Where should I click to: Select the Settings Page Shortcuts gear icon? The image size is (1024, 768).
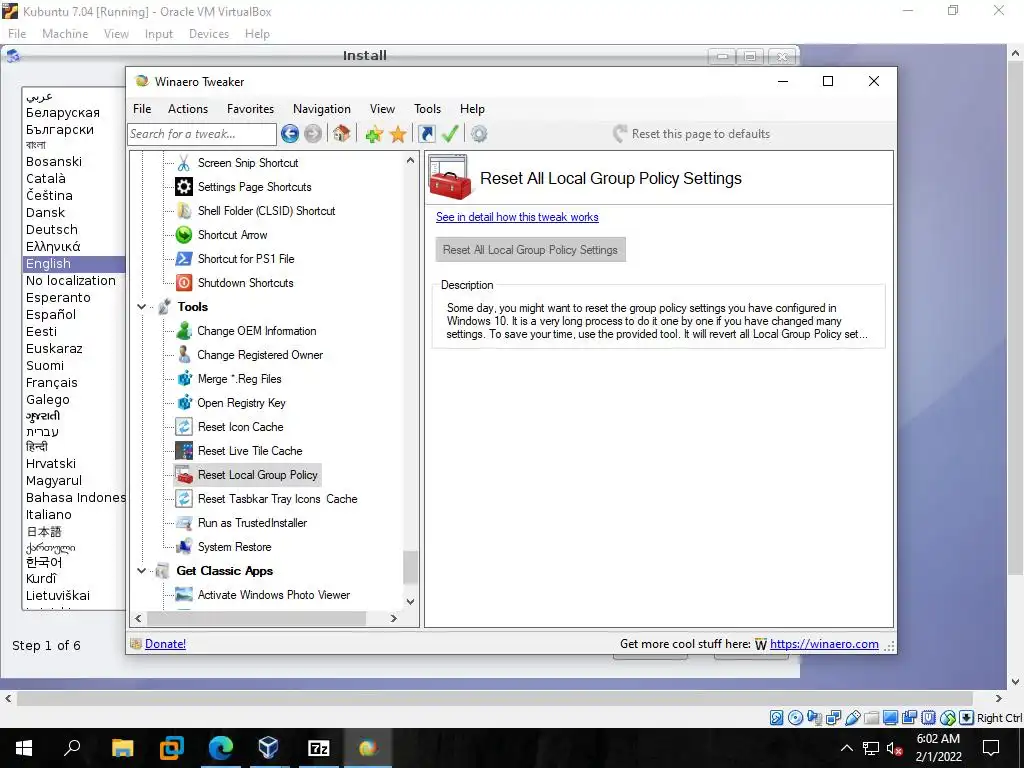tap(184, 187)
